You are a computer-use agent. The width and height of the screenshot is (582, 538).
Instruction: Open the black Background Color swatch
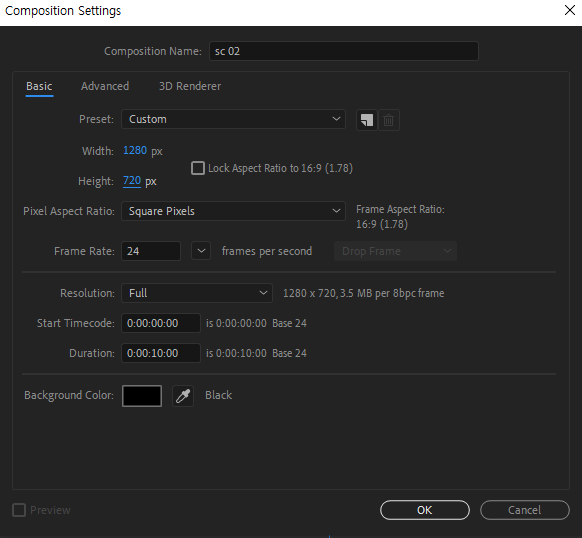(x=142, y=396)
